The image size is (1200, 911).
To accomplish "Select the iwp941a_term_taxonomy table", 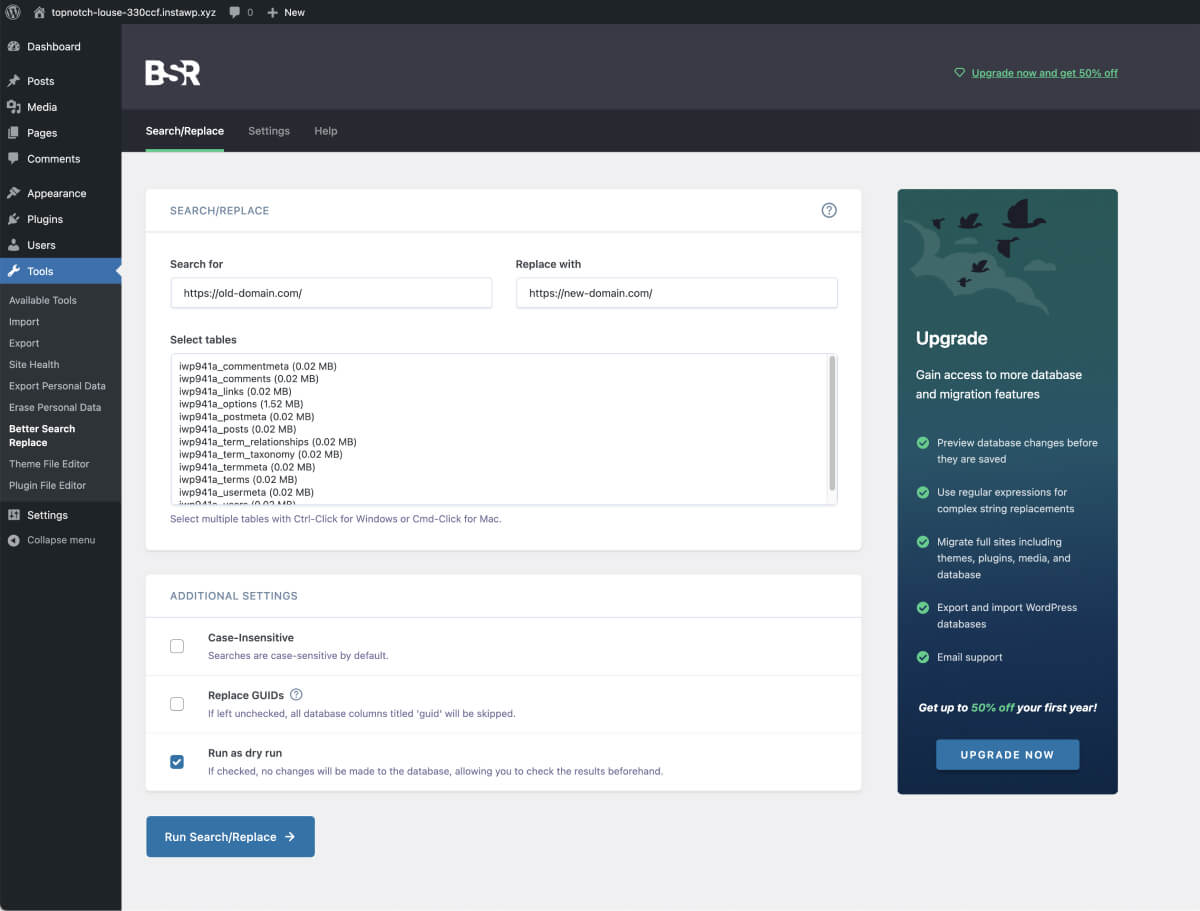I will point(261,454).
